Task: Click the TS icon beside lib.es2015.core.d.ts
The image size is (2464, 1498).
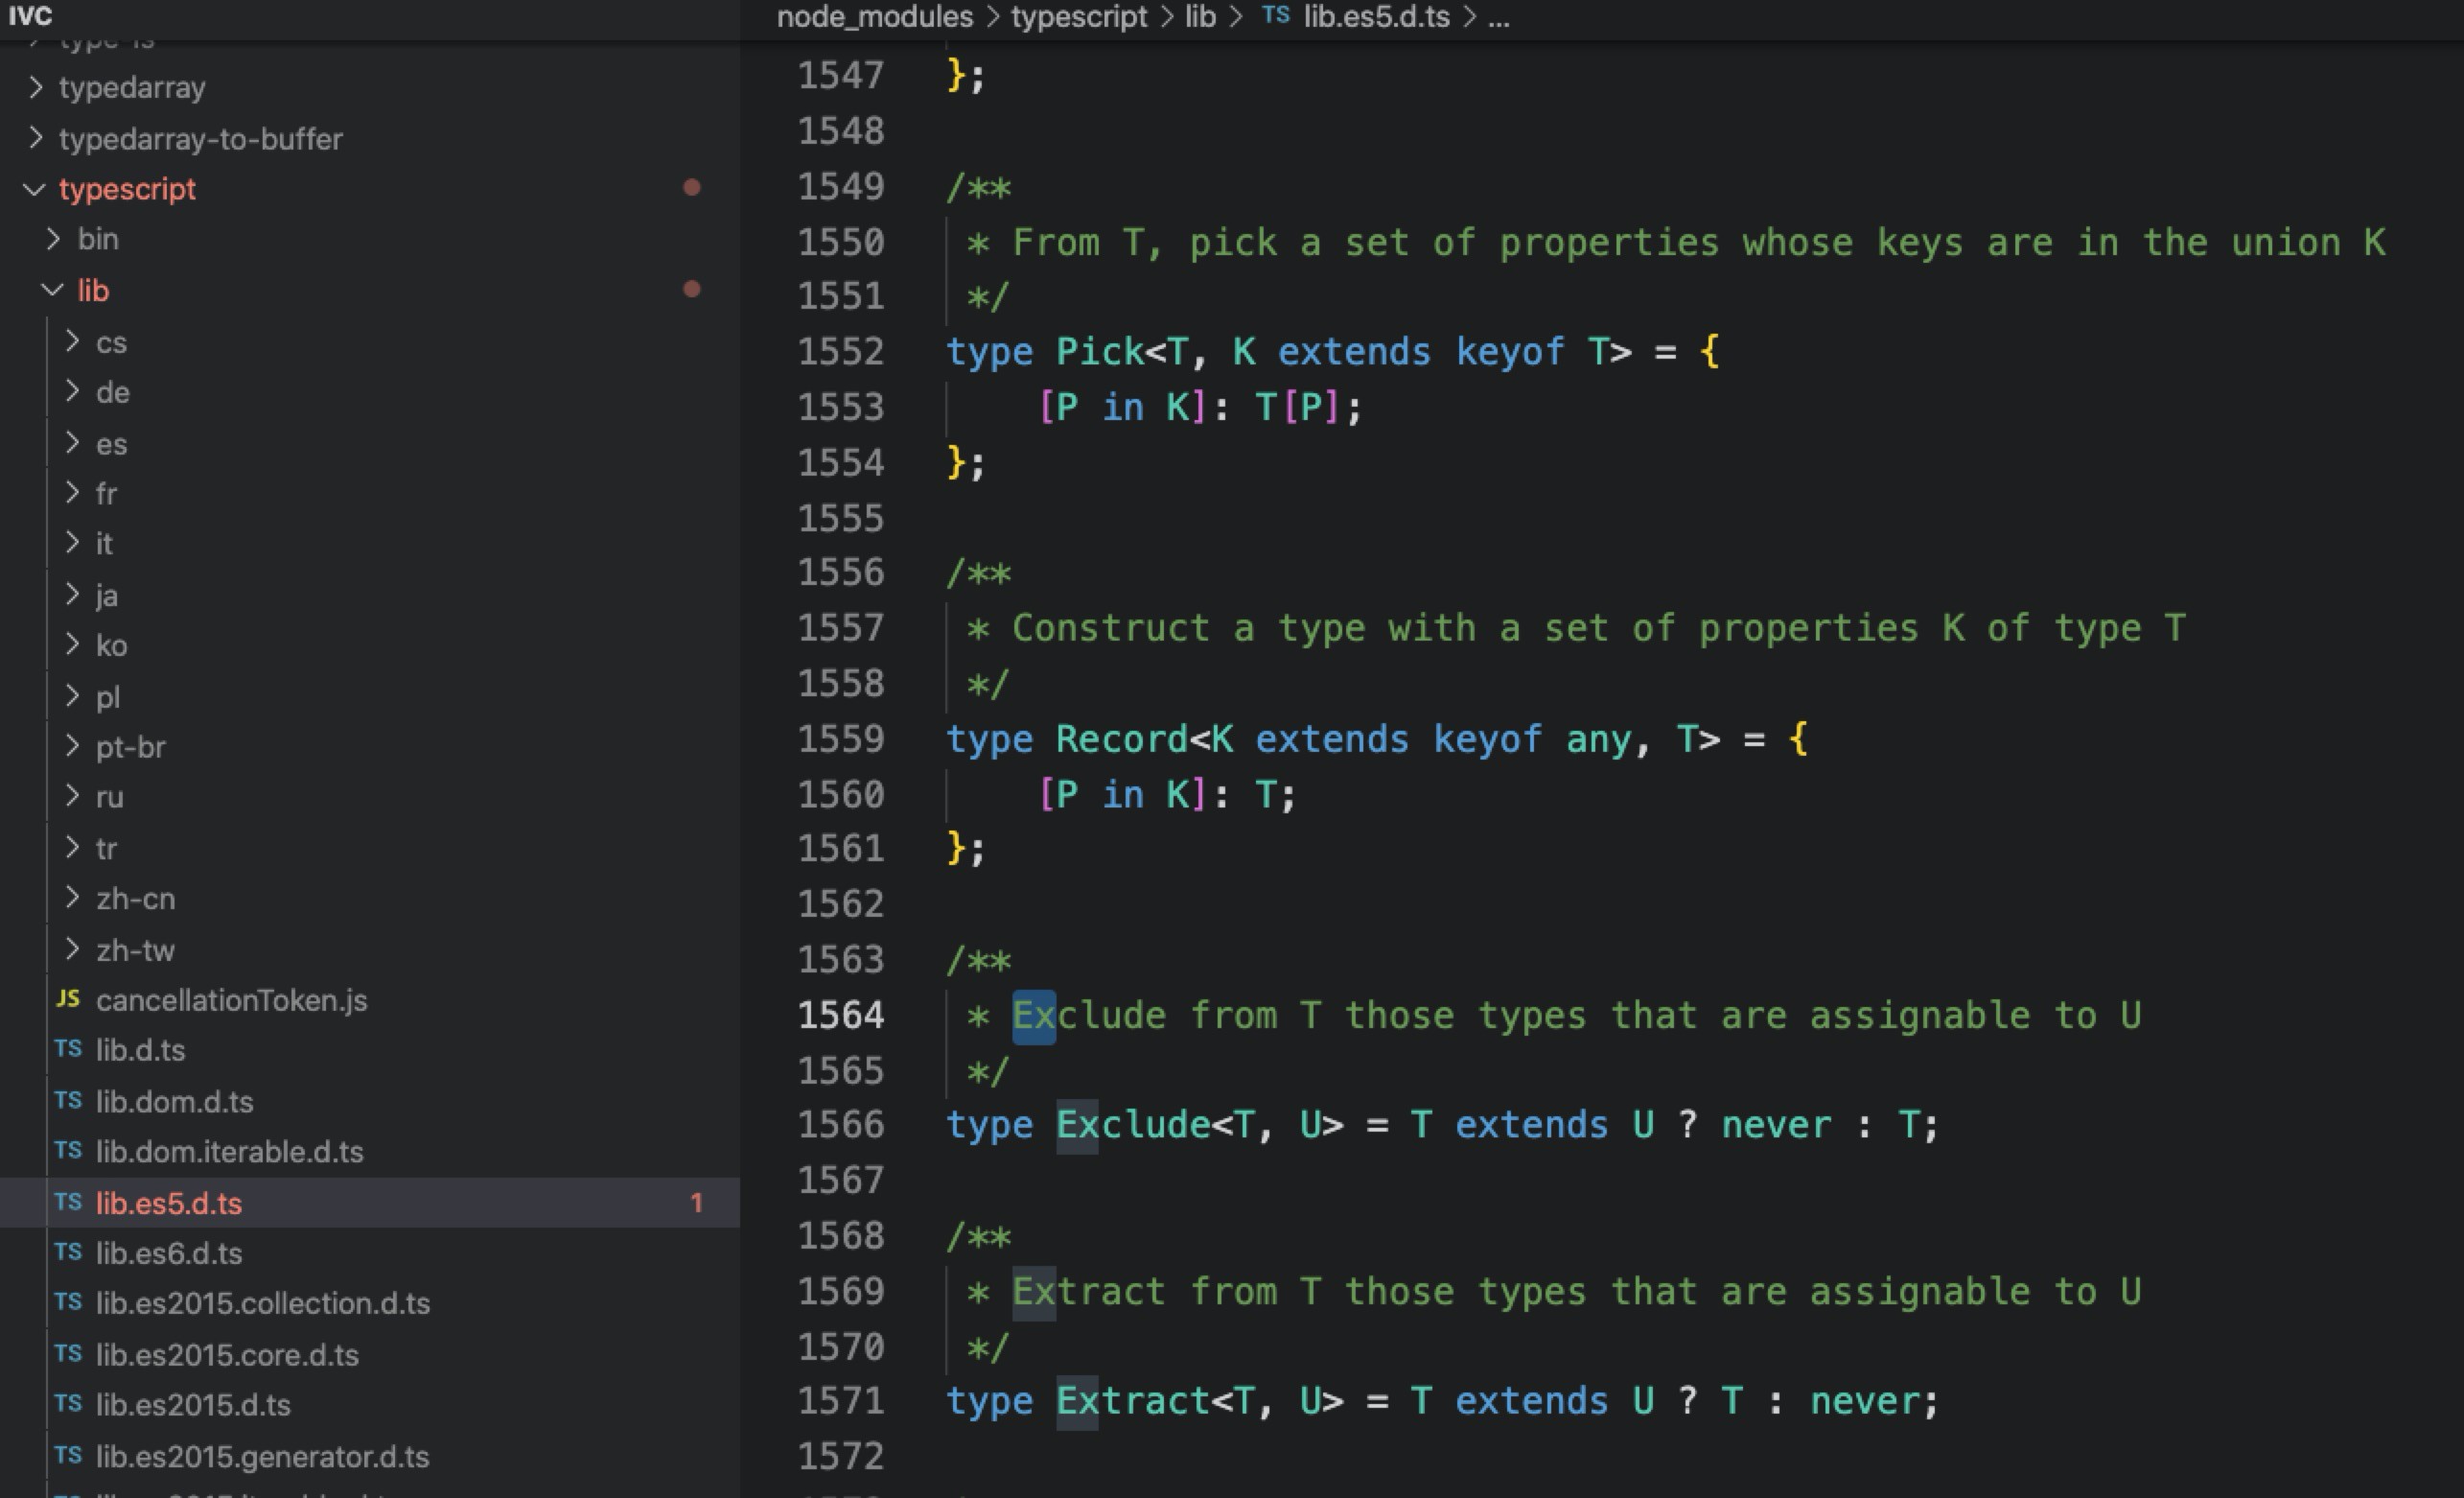Action: (x=68, y=1354)
